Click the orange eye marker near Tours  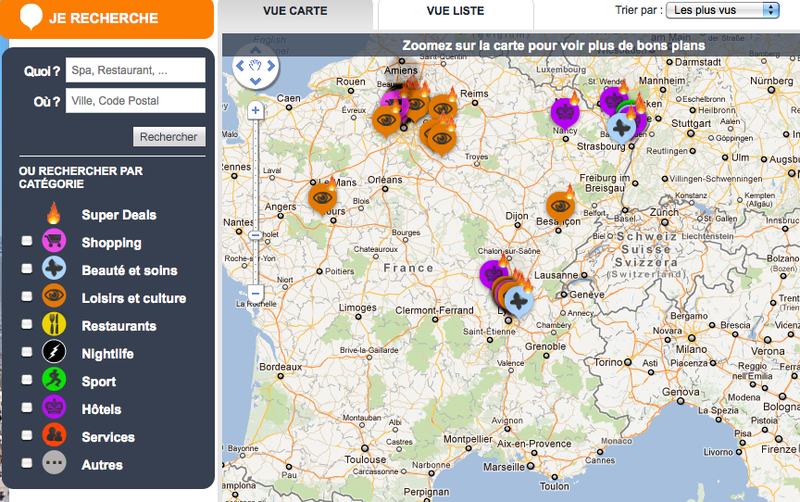(x=322, y=198)
